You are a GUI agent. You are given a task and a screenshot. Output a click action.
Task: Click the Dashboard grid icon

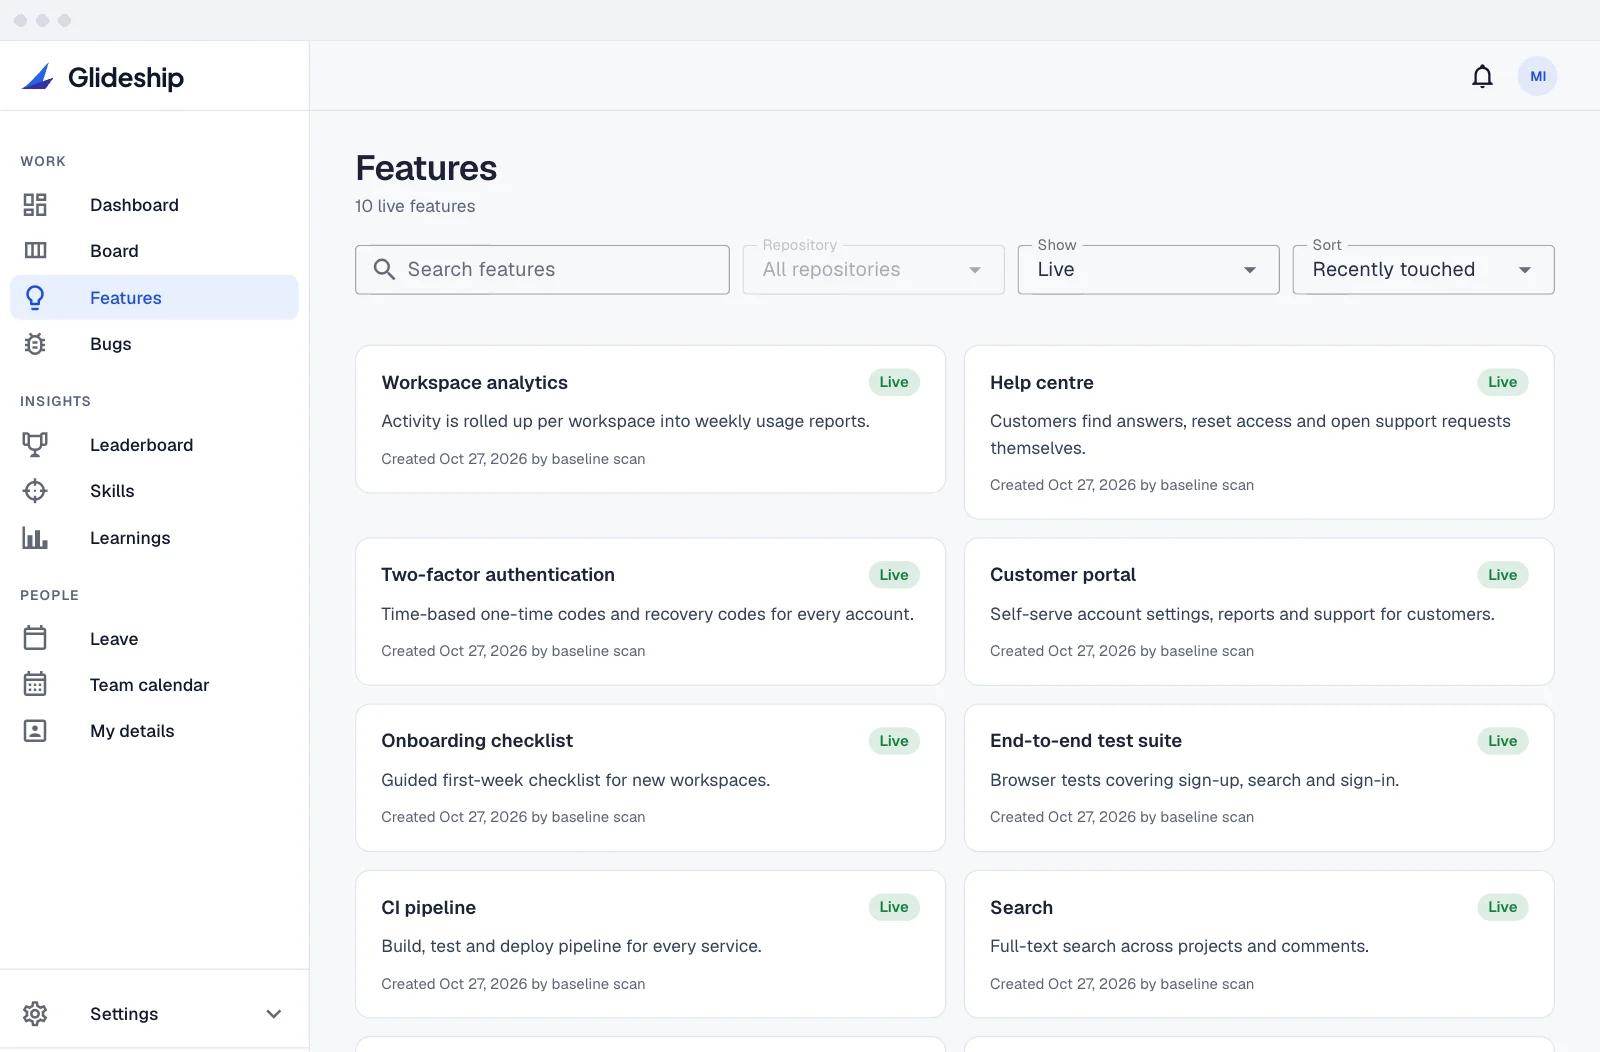[x=35, y=205]
